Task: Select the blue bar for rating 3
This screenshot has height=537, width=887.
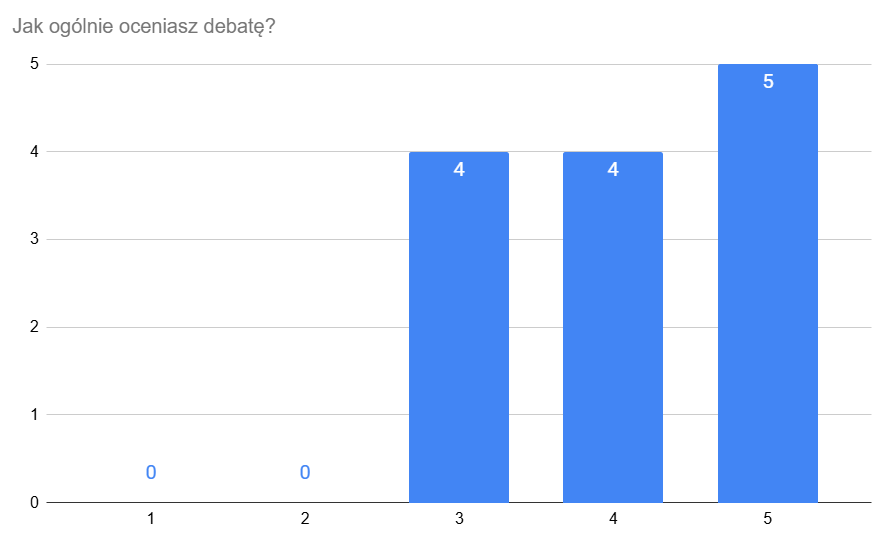Action: click(x=459, y=330)
